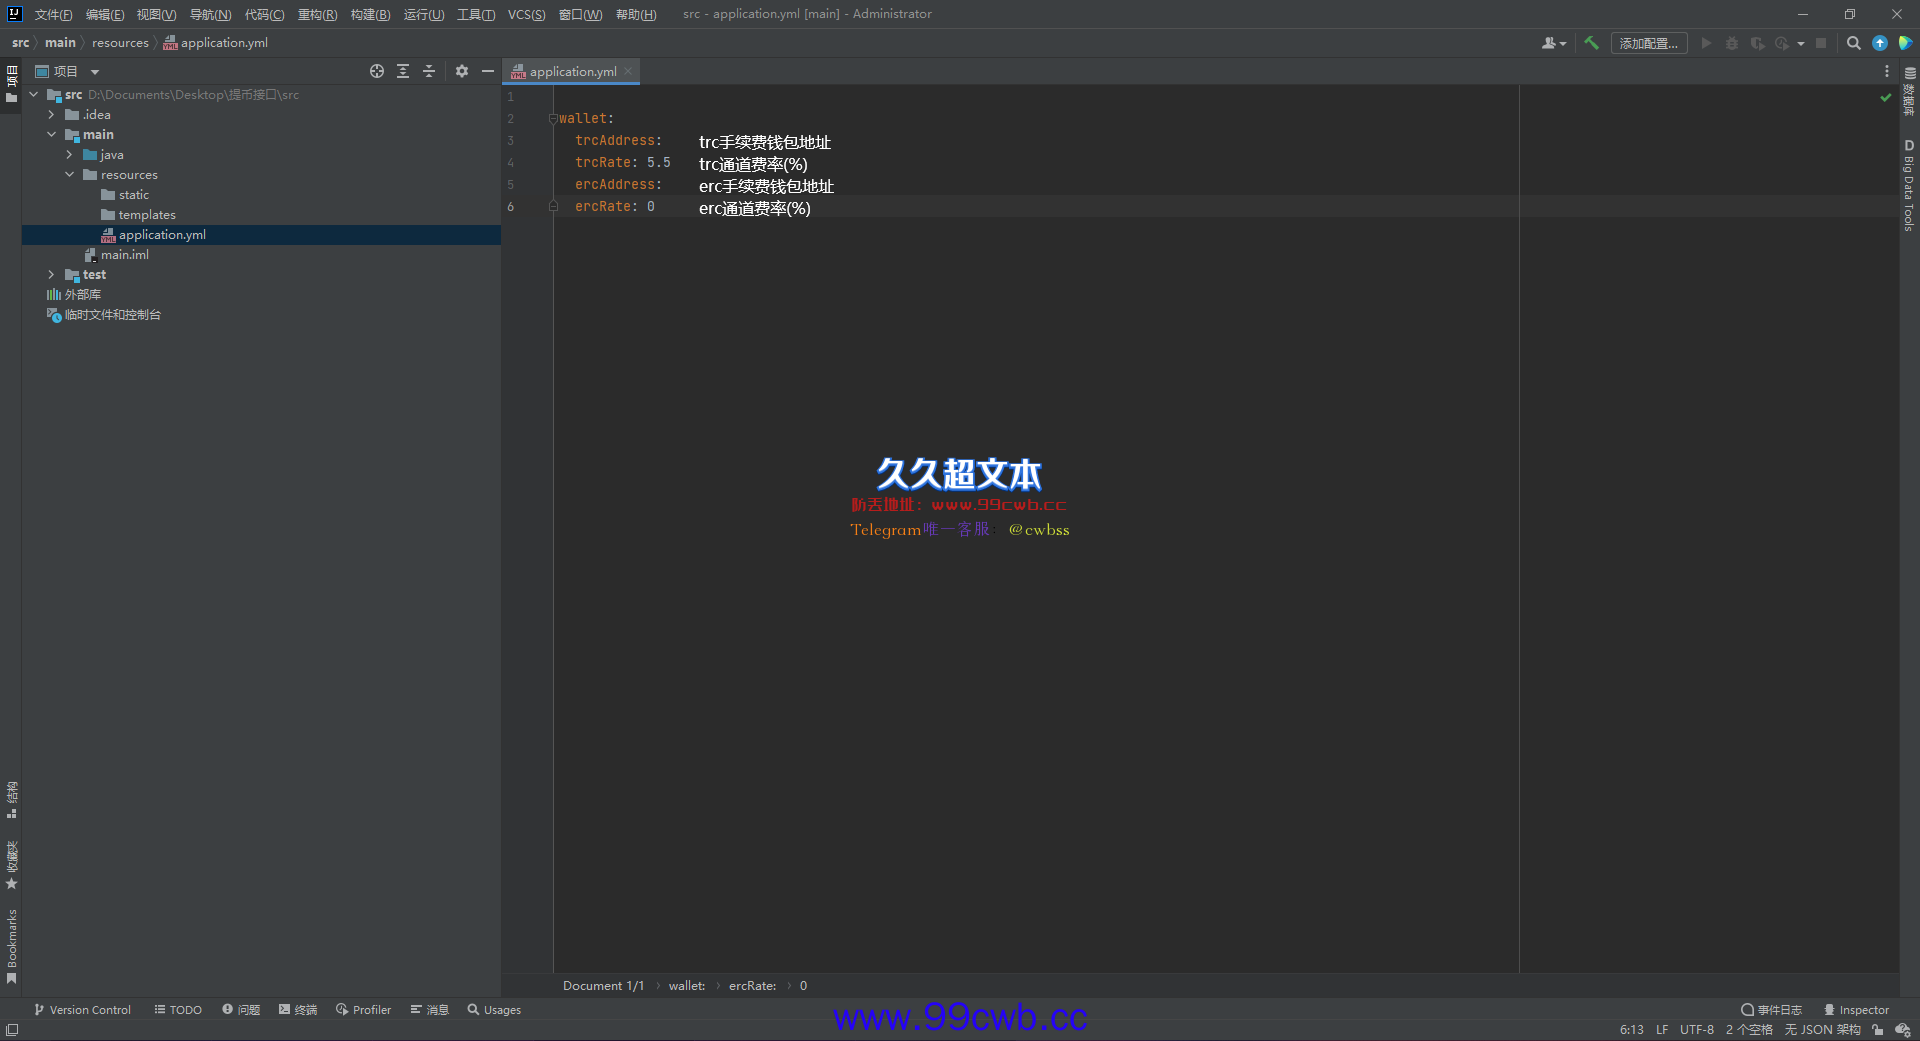Click the wallet: breadcrumb below editor
This screenshot has height=1041, width=1920.
[x=687, y=986]
